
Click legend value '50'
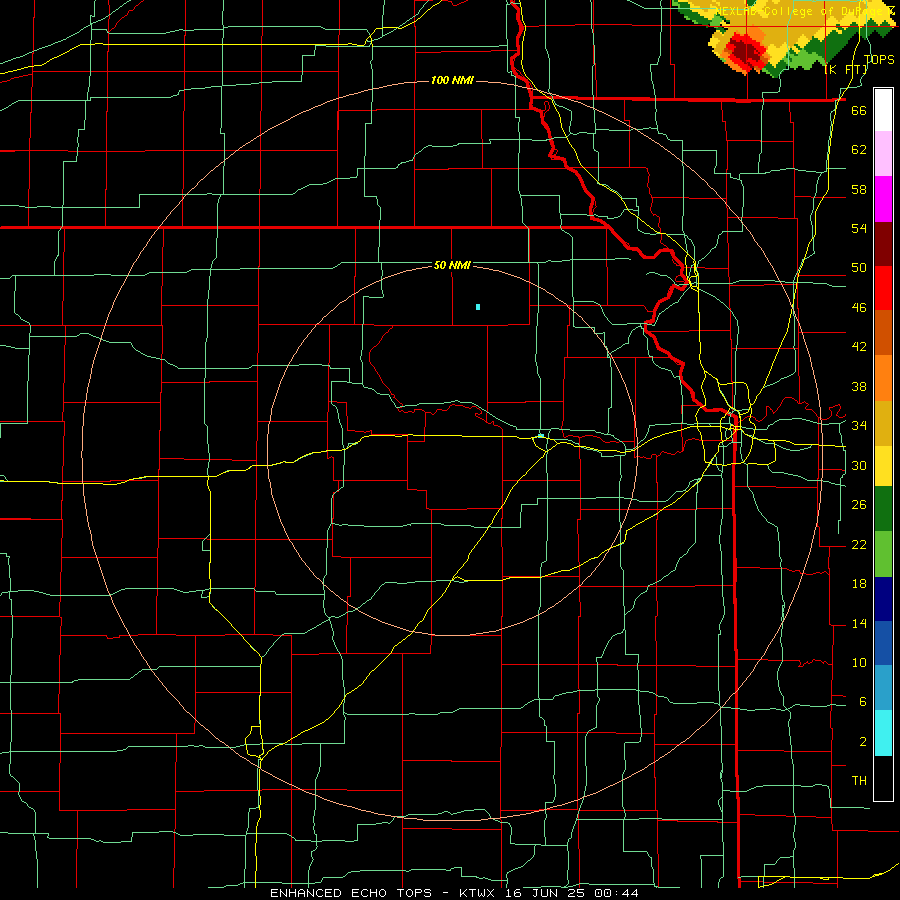click(x=859, y=268)
